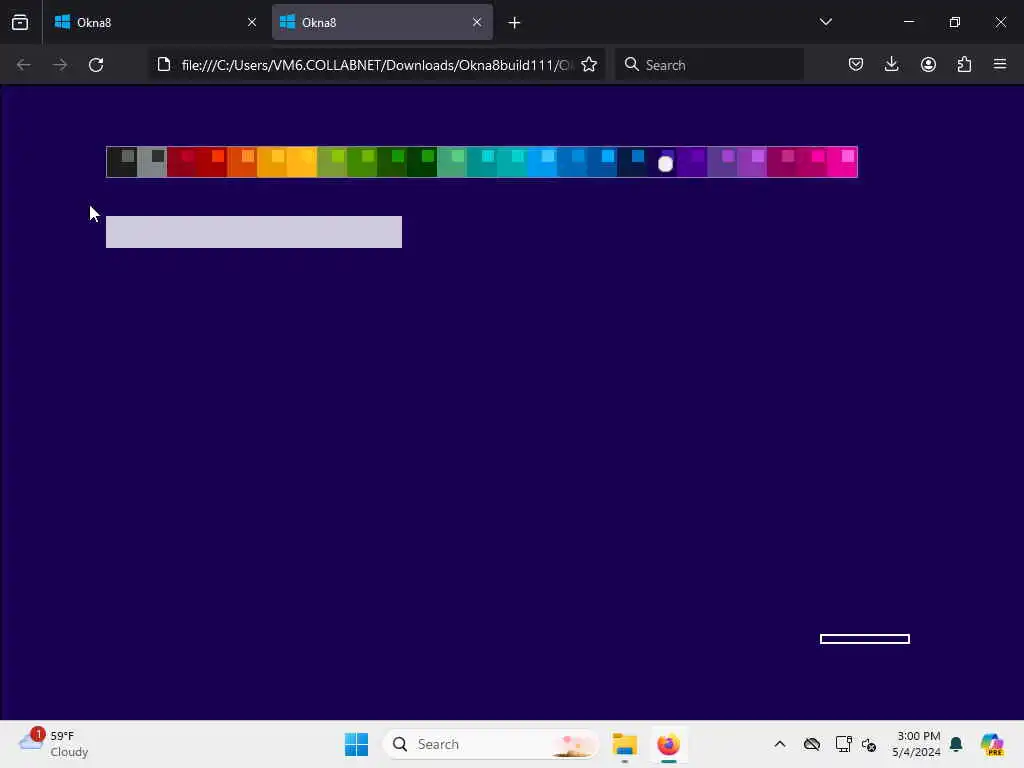Focus the Firefox Search box
The width and height of the screenshot is (1024, 768).
pyautogui.click(x=709, y=65)
